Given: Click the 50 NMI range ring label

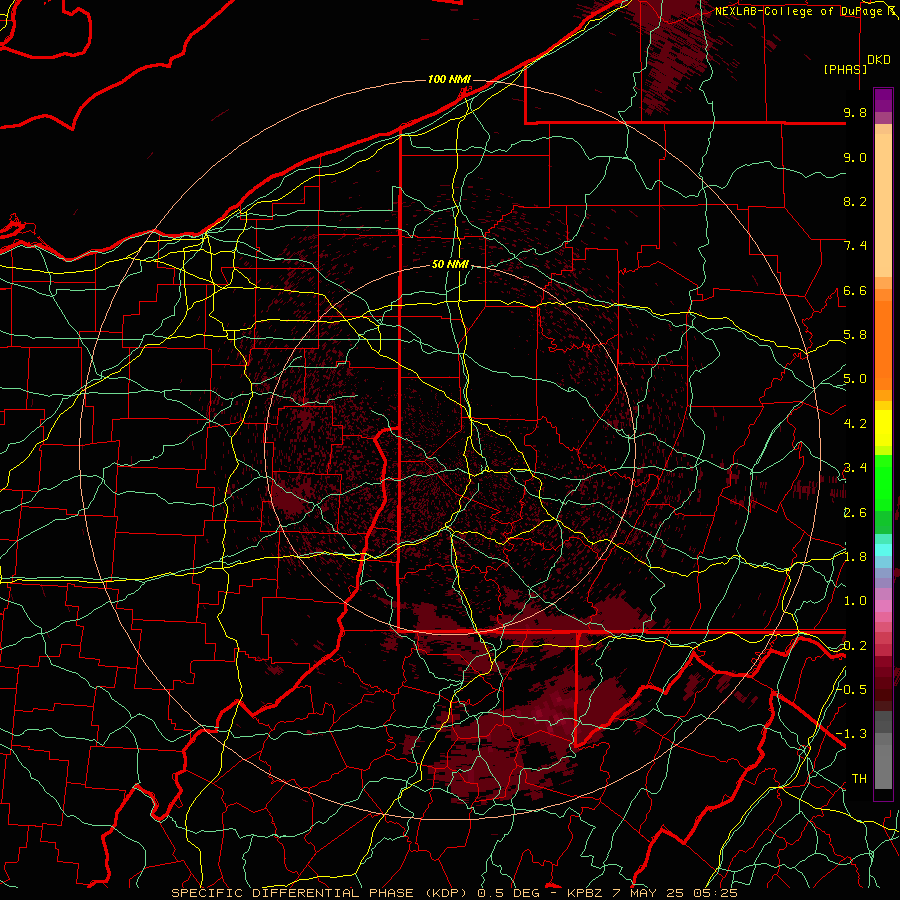Looking at the screenshot, I should click(x=450, y=265).
